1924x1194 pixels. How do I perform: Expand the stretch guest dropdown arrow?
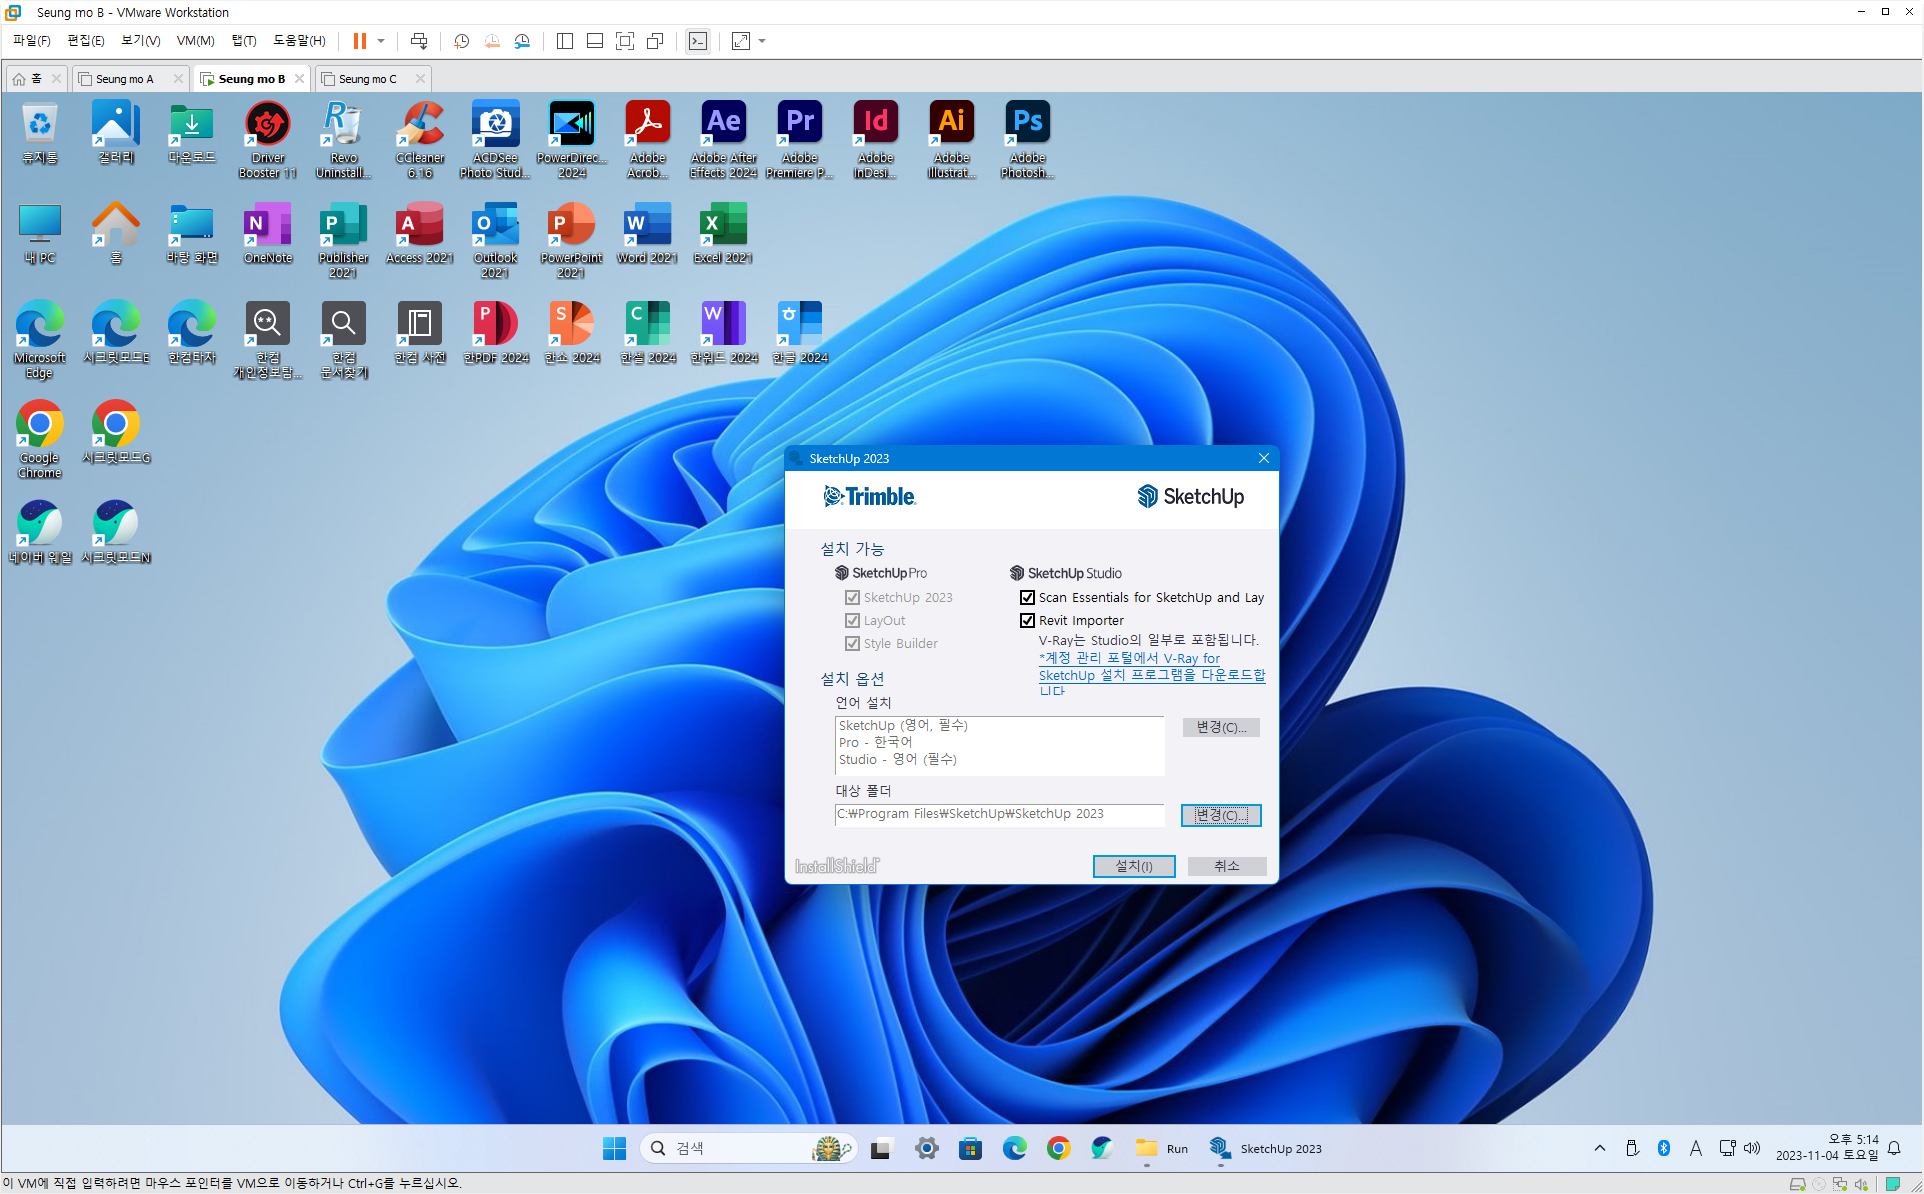pos(762,41)
